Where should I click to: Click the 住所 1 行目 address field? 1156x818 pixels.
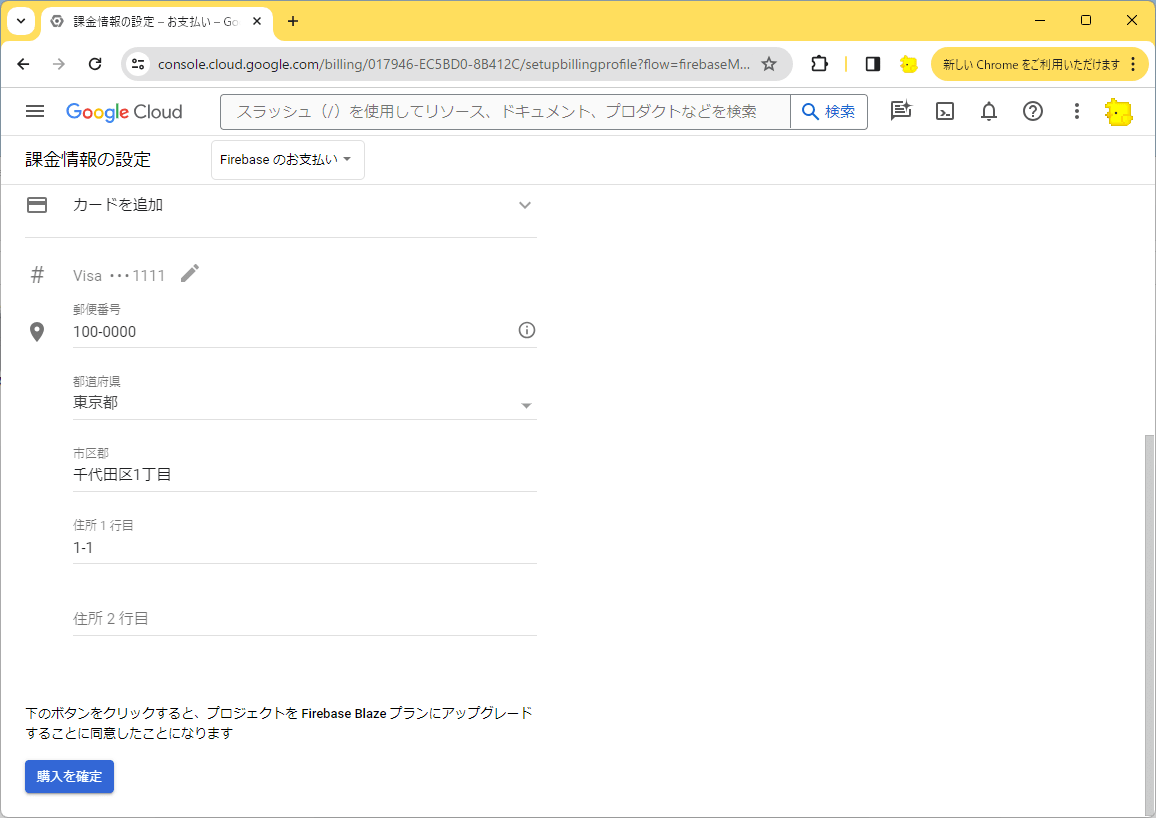304,547
